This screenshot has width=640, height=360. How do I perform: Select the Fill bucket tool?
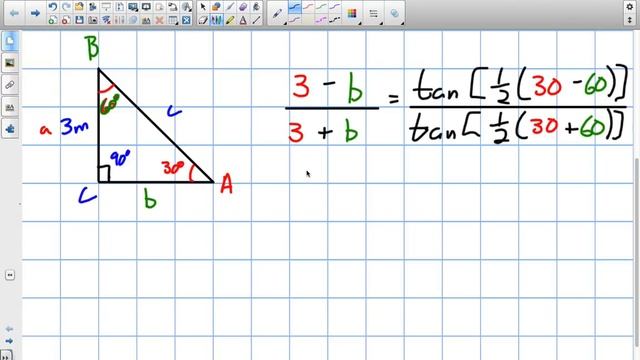tap(256, 7)
